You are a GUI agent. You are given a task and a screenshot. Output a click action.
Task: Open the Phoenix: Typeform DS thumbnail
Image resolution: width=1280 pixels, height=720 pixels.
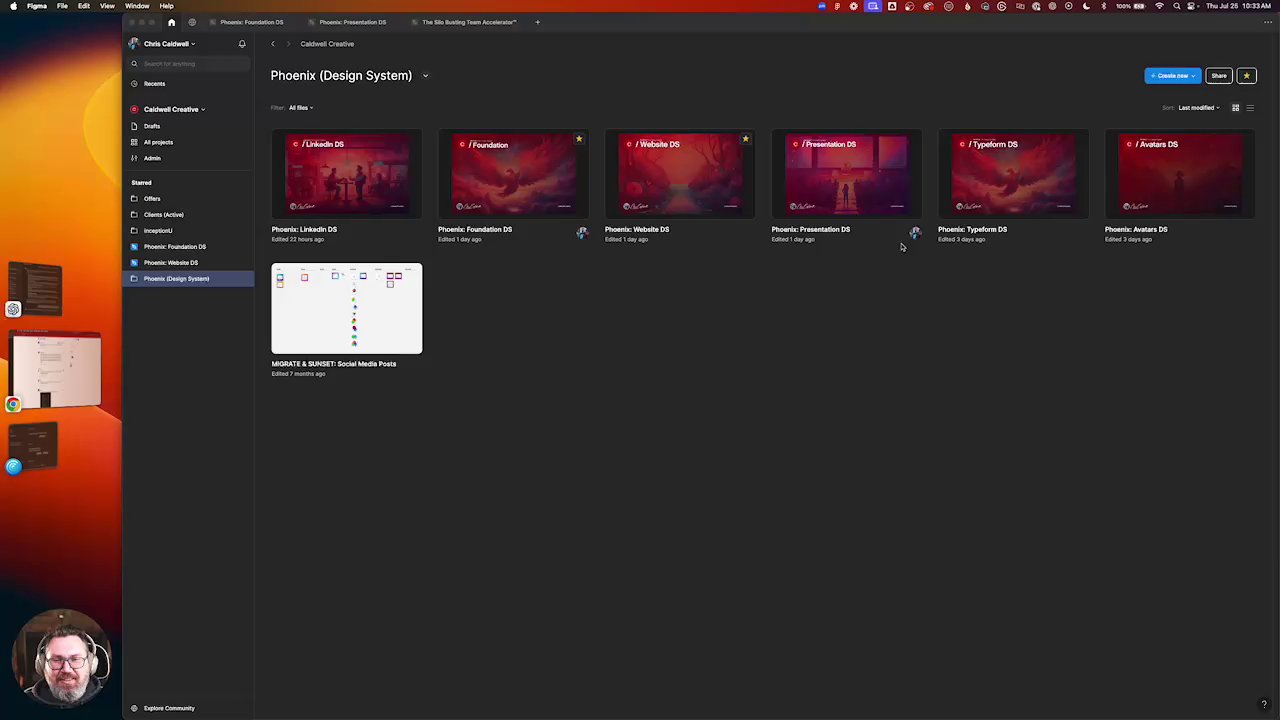(x=1013, y=175)
